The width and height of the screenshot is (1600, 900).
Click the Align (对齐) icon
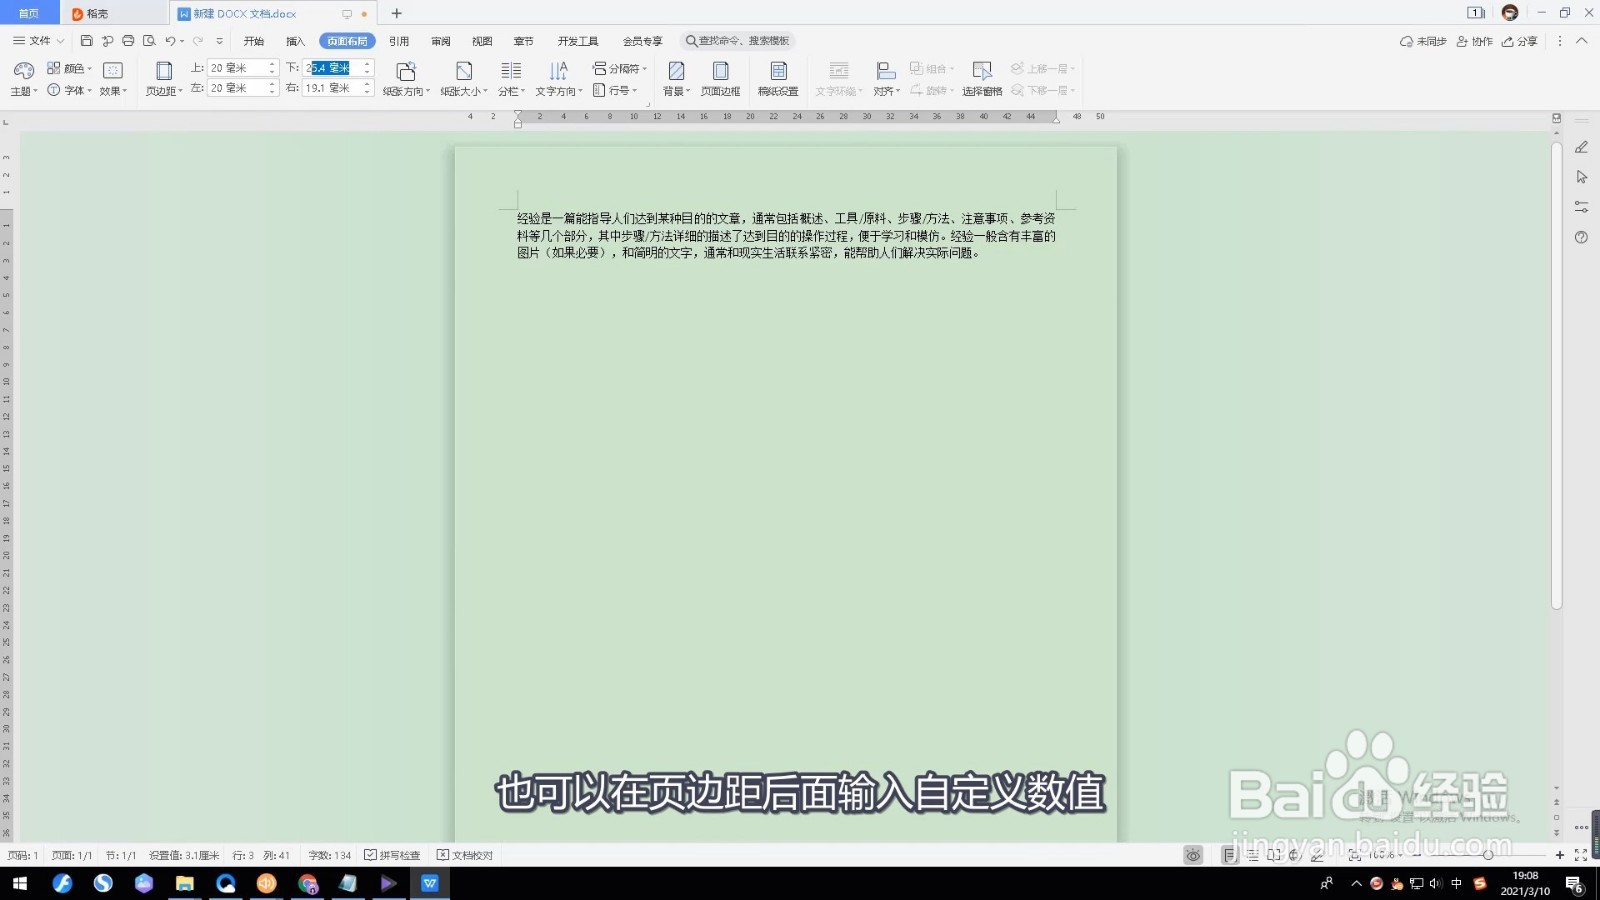pyautogui.click(x=885, y=71)
